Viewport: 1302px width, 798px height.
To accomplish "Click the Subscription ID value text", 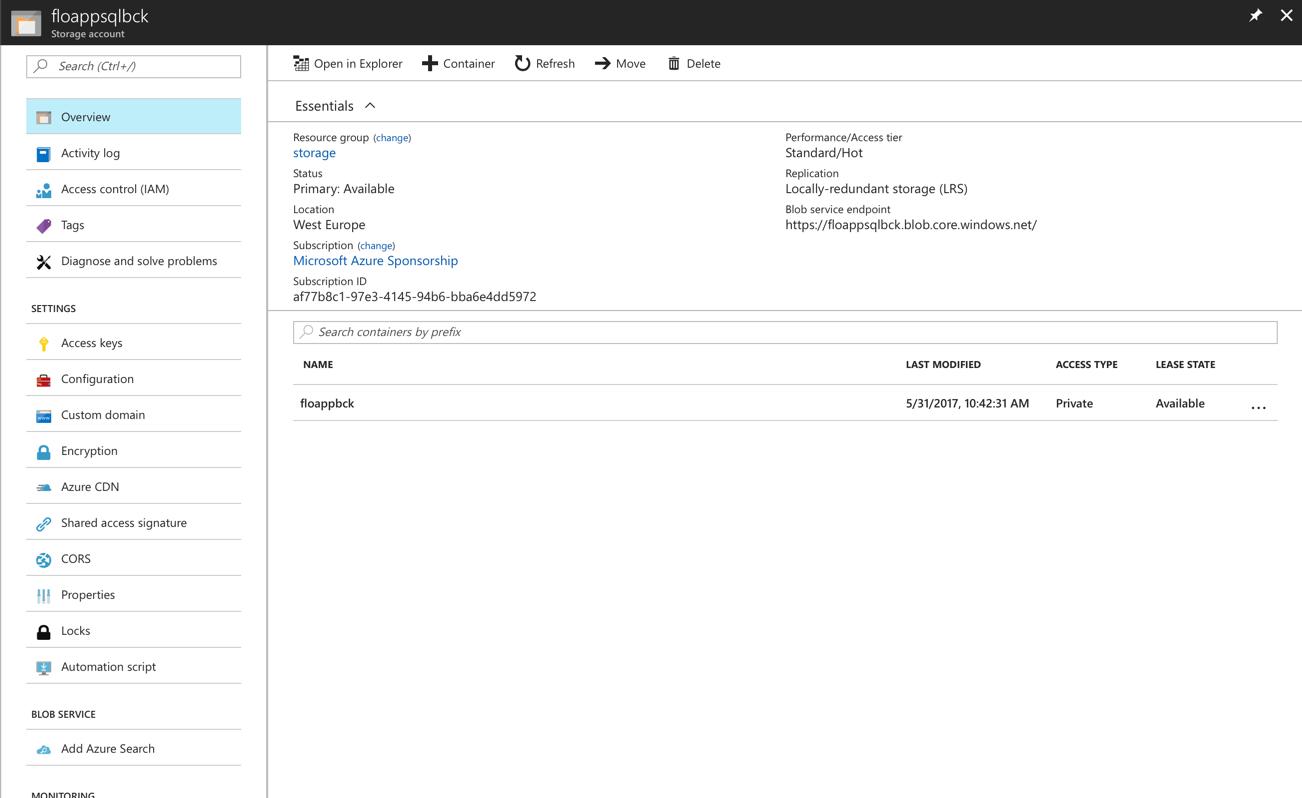I will 415,297.
